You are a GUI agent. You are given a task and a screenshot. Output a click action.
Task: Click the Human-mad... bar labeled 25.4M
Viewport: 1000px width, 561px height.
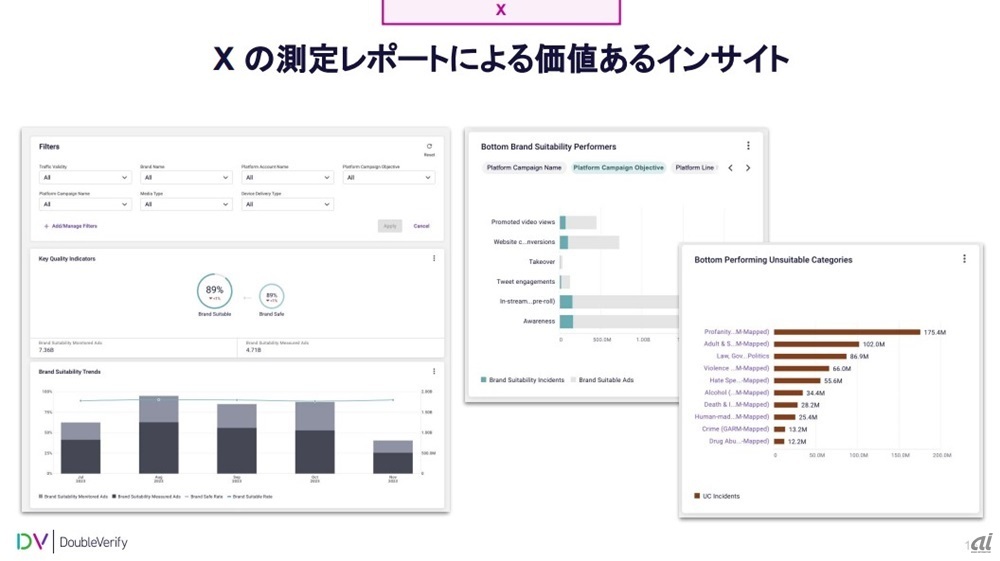[x=784, y=417]
